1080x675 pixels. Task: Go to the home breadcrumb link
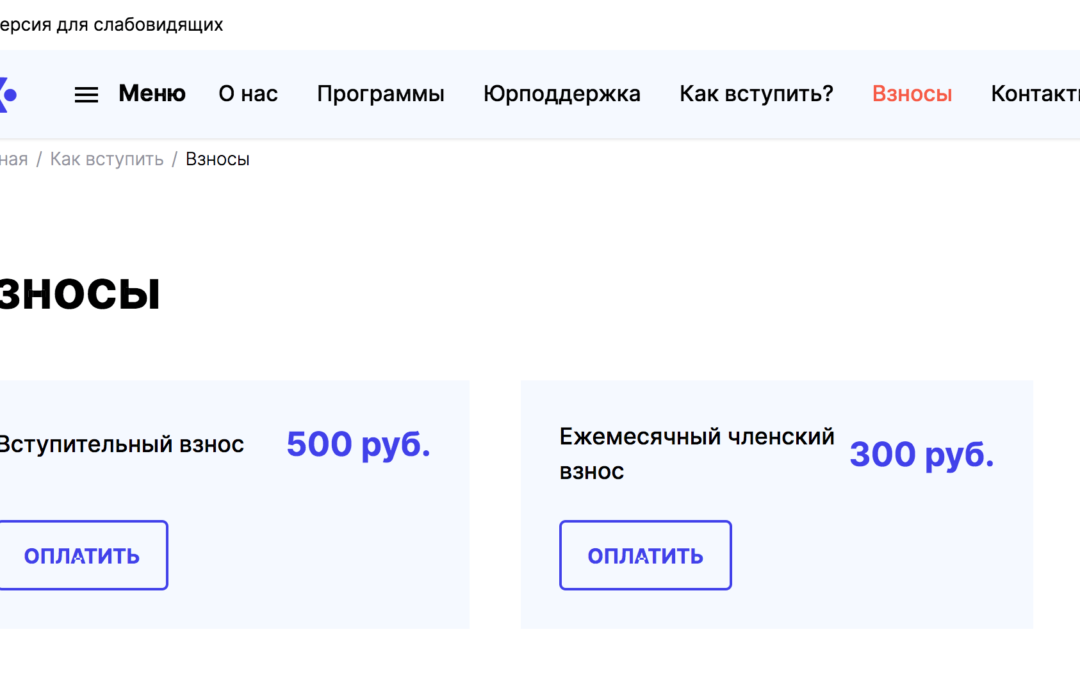pyautogui.click(x=14, y=159)
